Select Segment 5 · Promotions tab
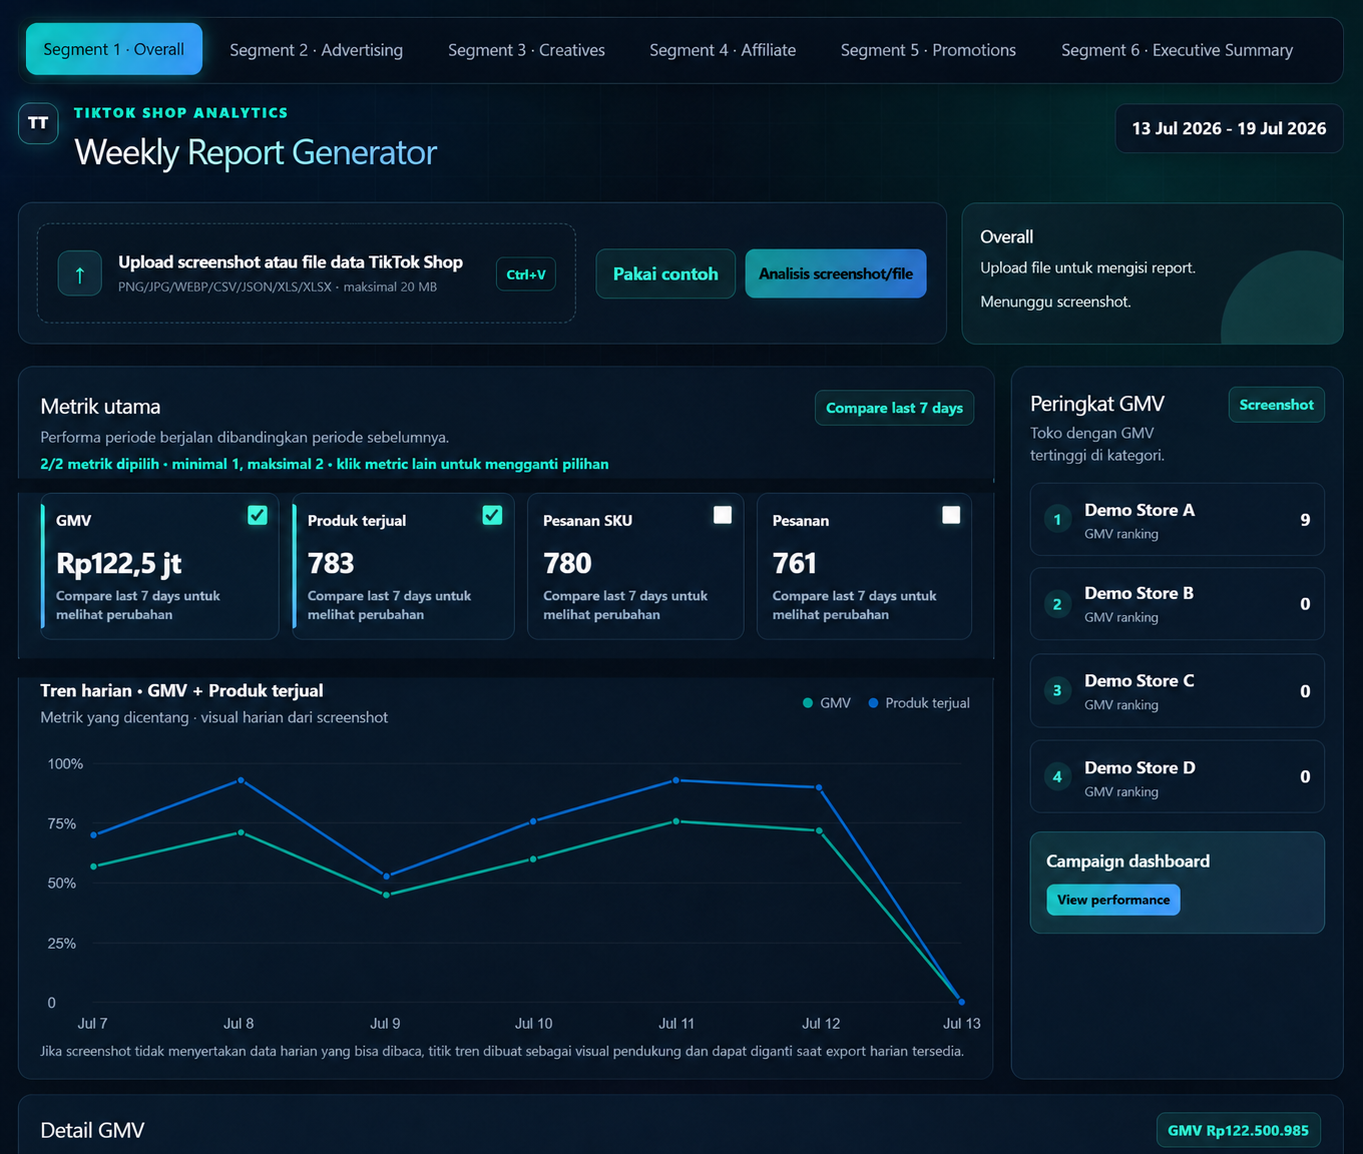The height and width of the screenshot is (1154, 1363). (x=928, y=50)
